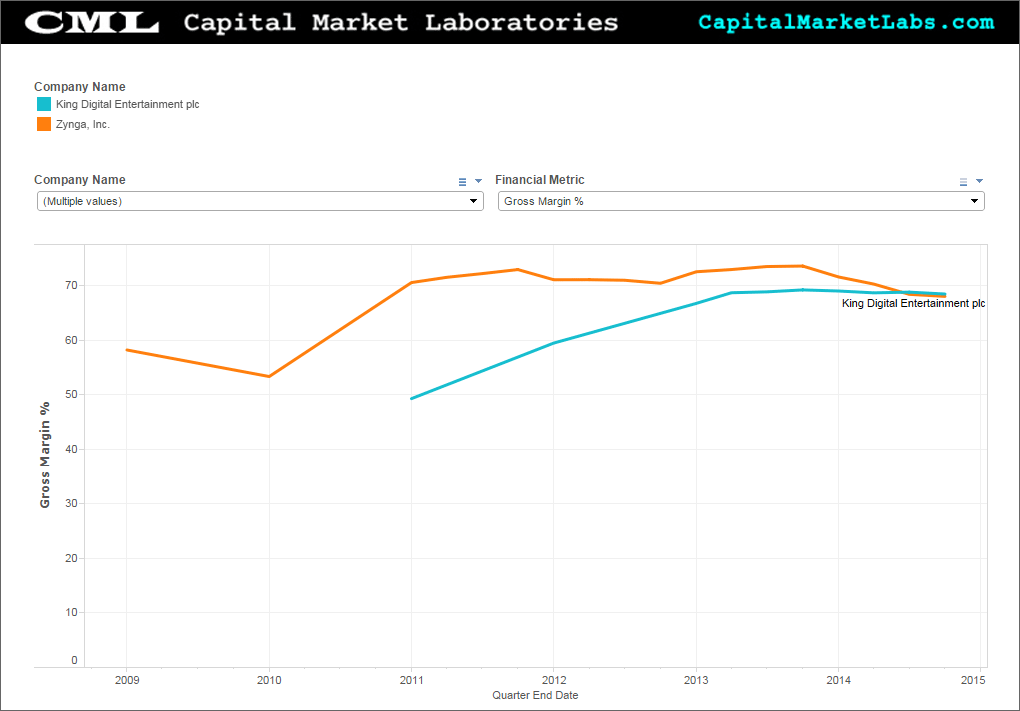Click the 70 y-axis tick label
Image resolution: width=1020 pixels, height=711 pixels.
click(x=71, y=285)
